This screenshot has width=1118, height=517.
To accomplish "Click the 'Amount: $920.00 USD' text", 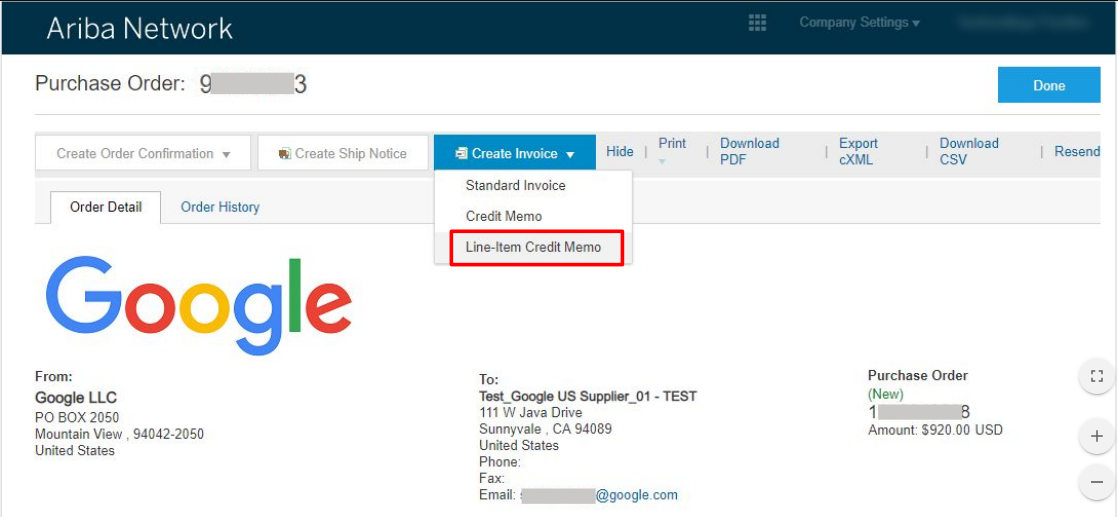I will tap(935, 430).
